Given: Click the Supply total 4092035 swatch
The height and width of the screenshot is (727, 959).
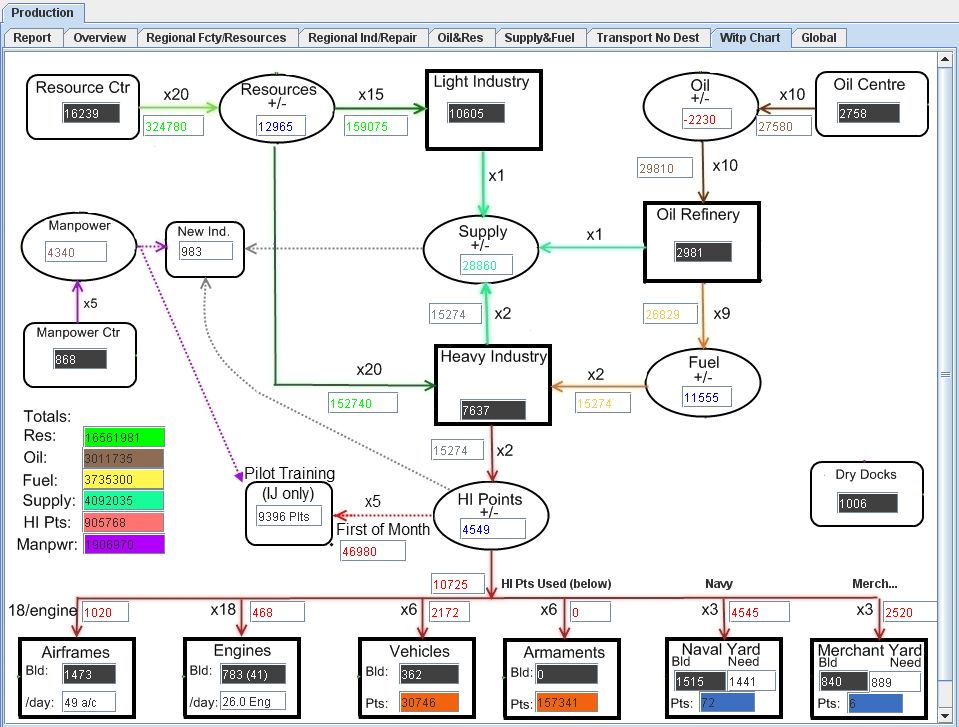Looking at the screenshot, I should coord(124,500).
